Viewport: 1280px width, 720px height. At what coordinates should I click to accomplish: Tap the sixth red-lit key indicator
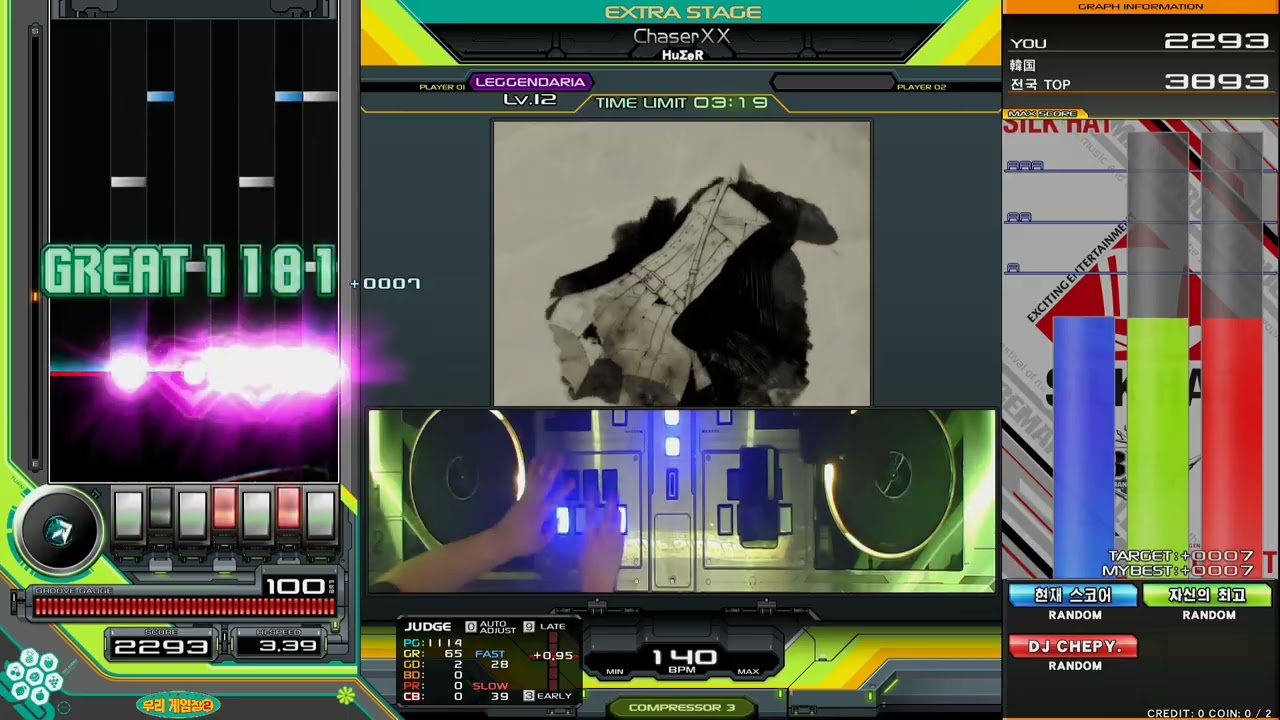[288, 510]
